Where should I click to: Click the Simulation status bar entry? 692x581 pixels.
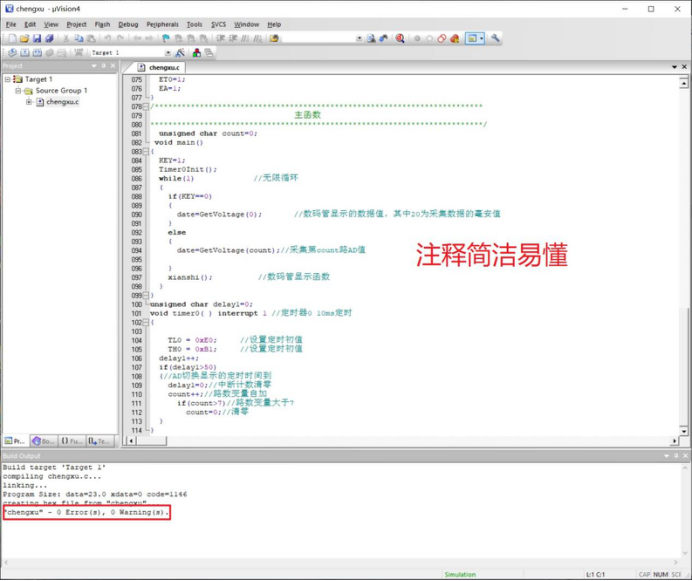[460, 574]
